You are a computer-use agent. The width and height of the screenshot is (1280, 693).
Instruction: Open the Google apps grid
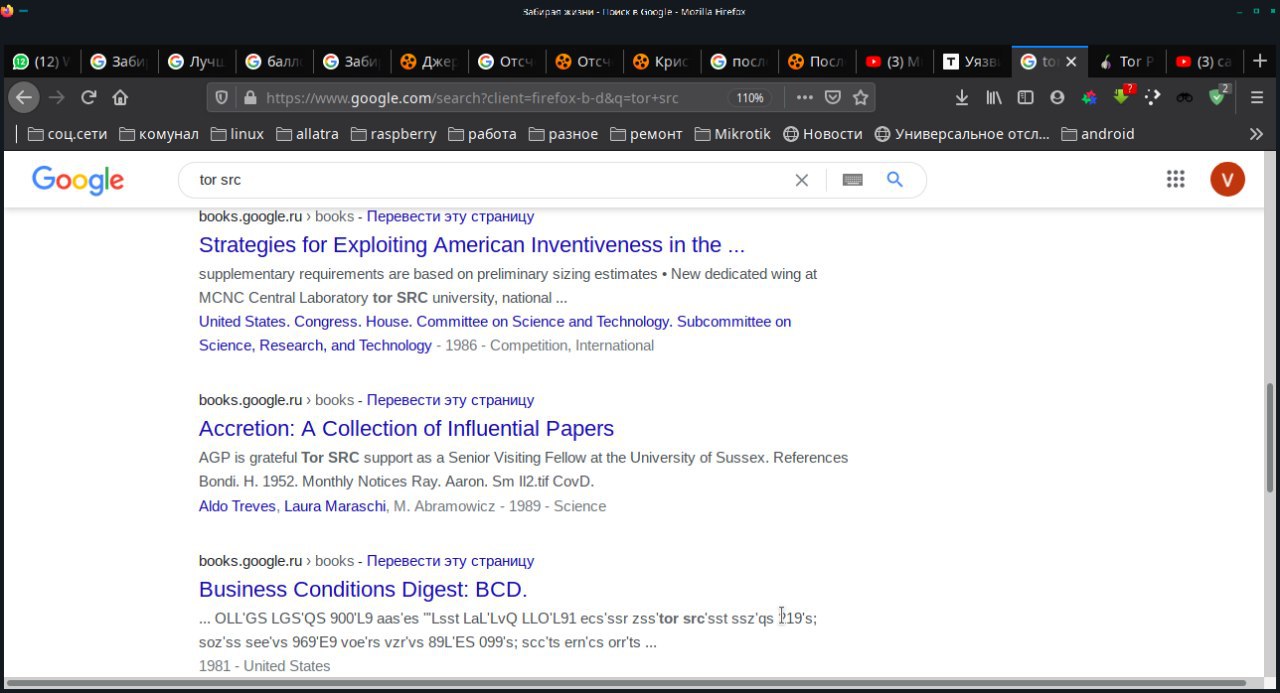click(x=1175, y=179)
